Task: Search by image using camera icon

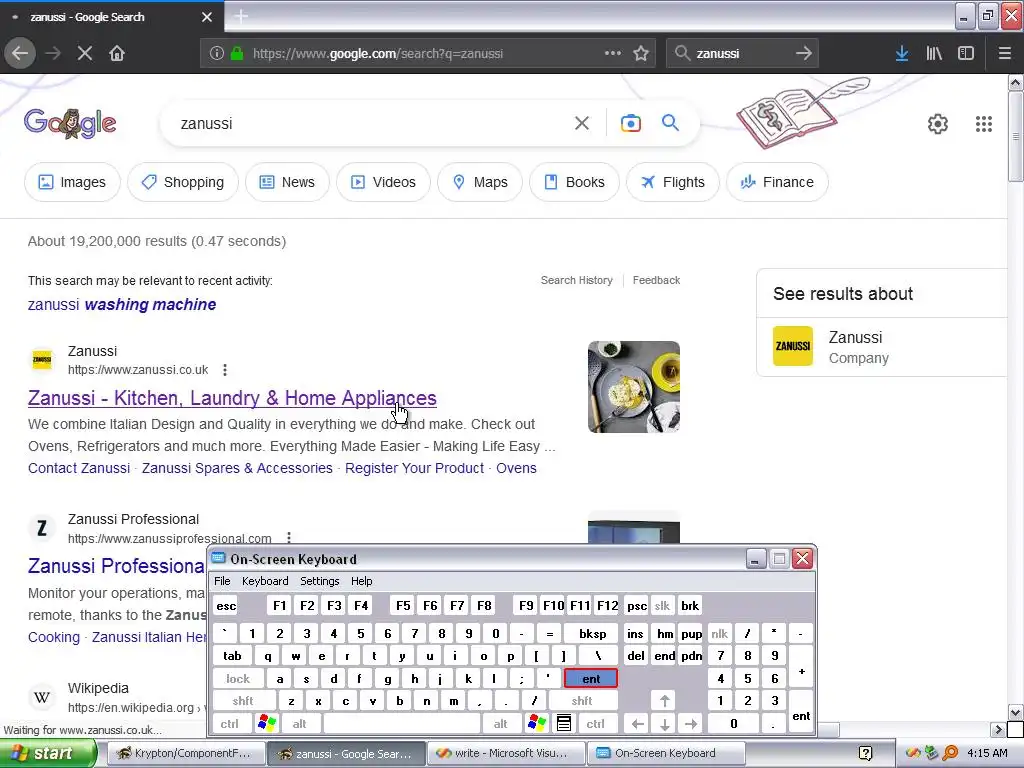Action: [630, 123]
